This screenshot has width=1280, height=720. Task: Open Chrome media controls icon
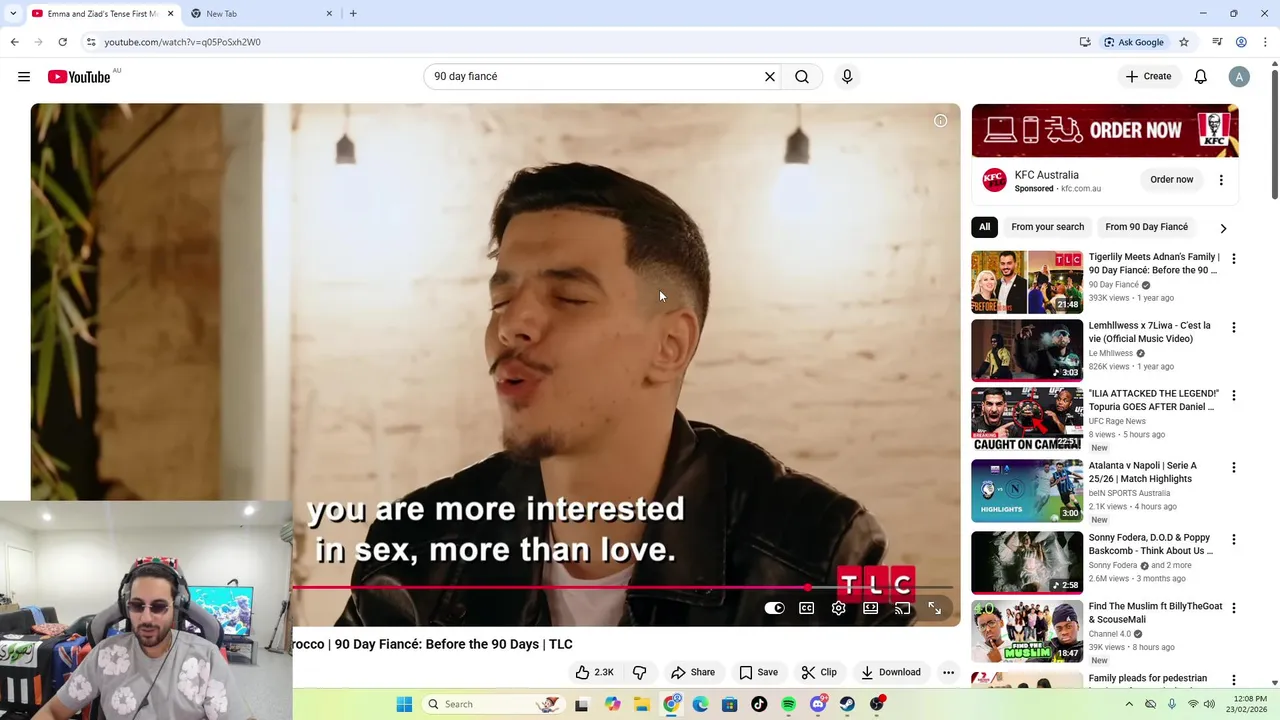pyautogui.click(x=1217, y=42)
